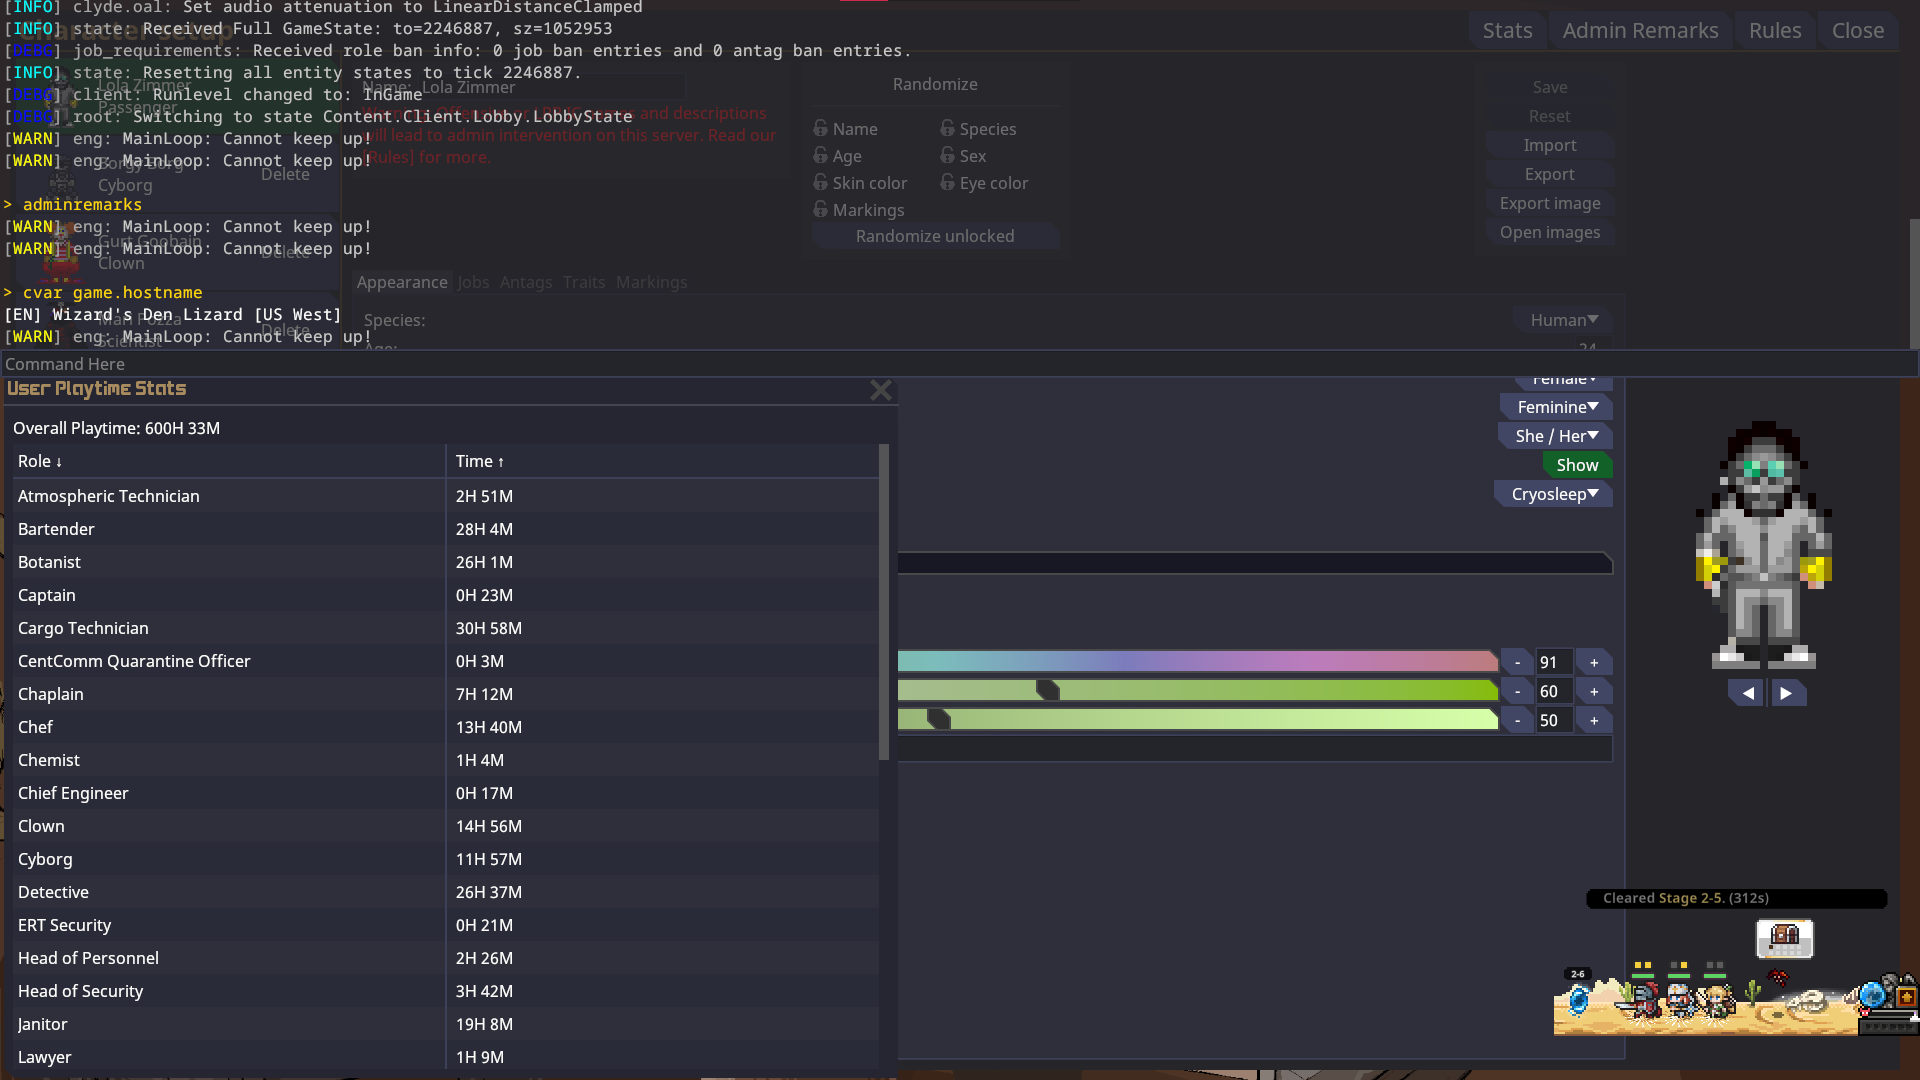1920x1080 pixels.
Task: Toggle the Skin color randomize lock
Action: point(820,183)
